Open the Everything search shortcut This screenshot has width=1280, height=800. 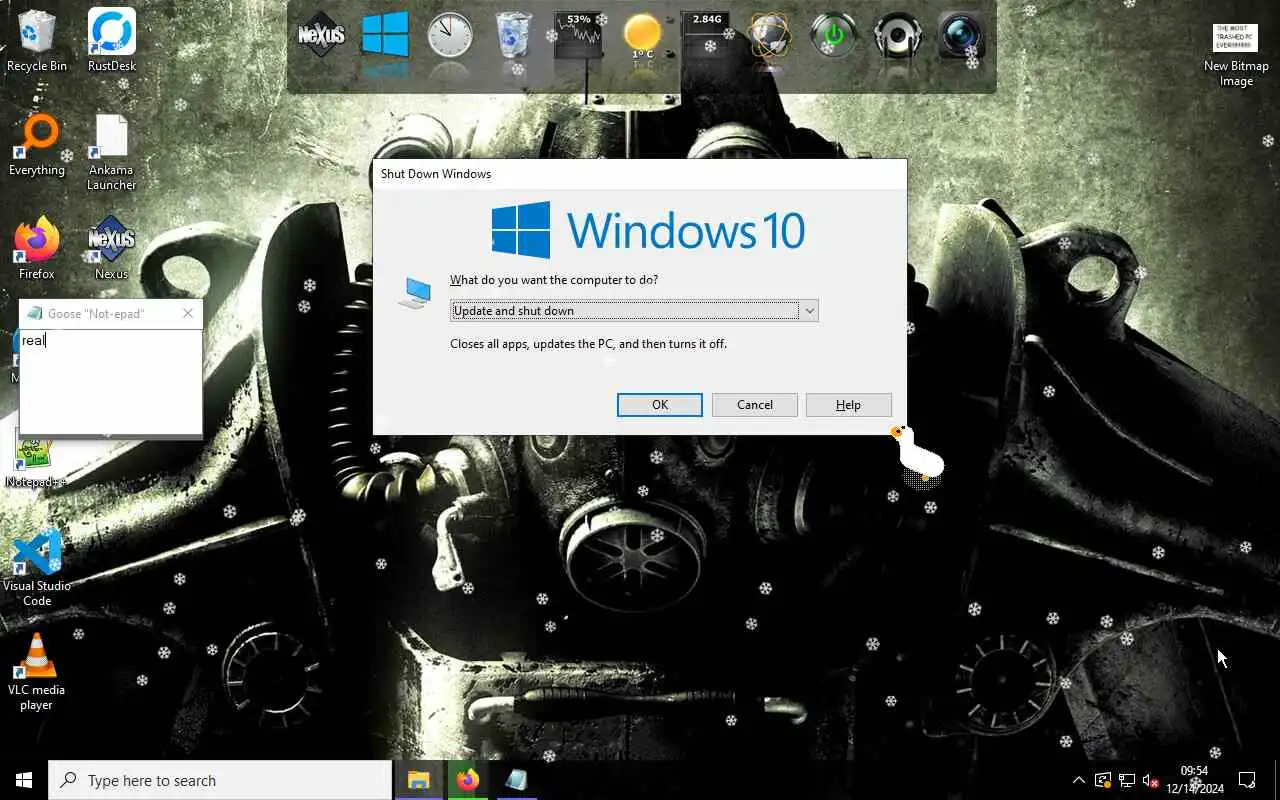tap(37, 145)
